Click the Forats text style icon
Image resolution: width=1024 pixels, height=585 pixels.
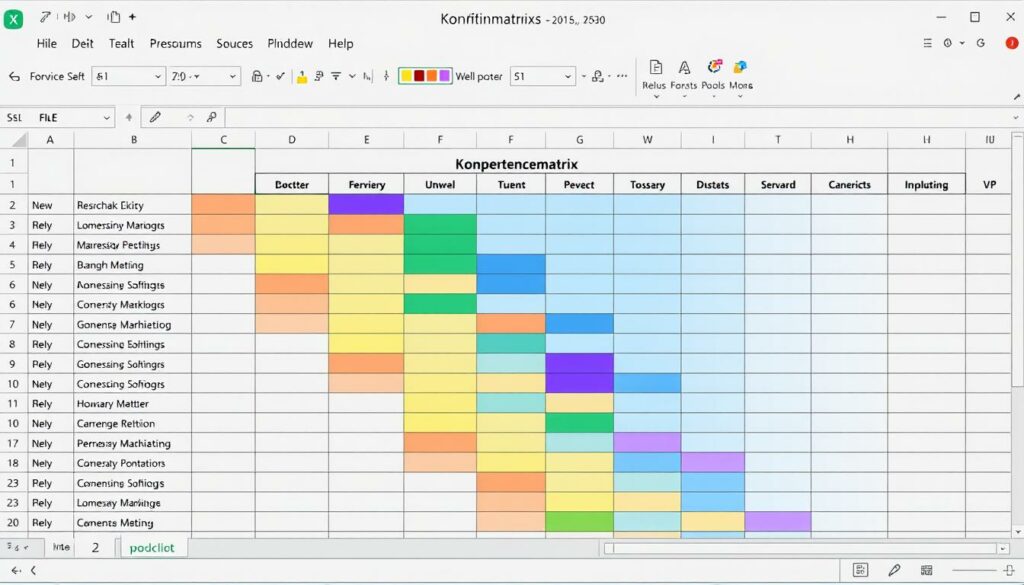(x=684, y=68)
